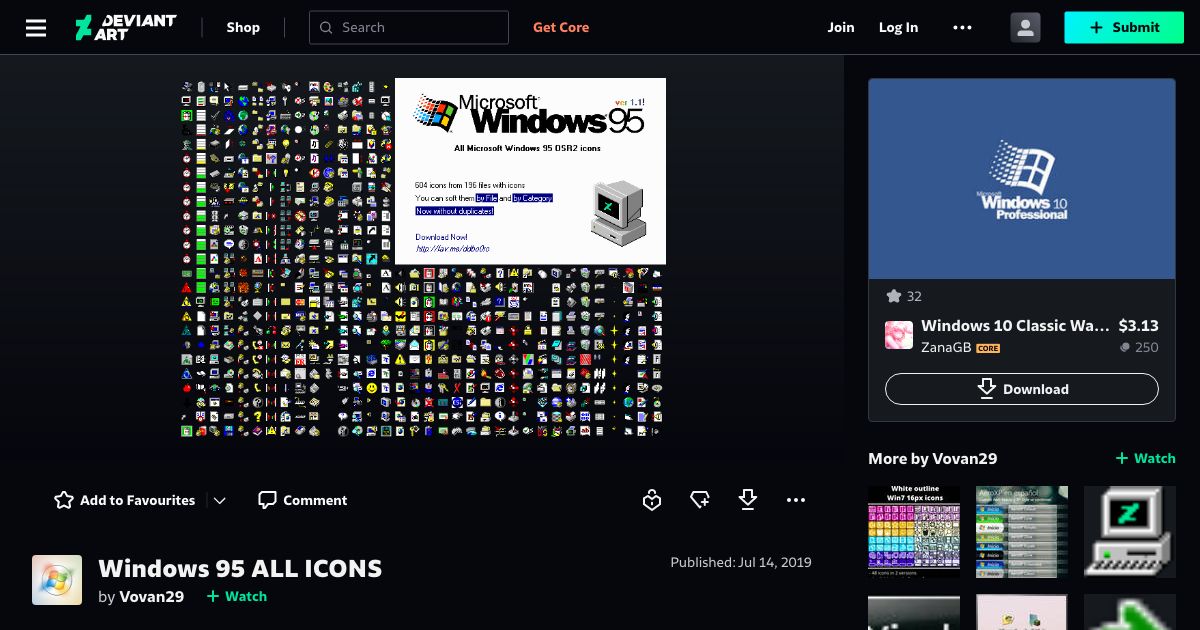Open the top navigation overflow menu

(962, 27)
